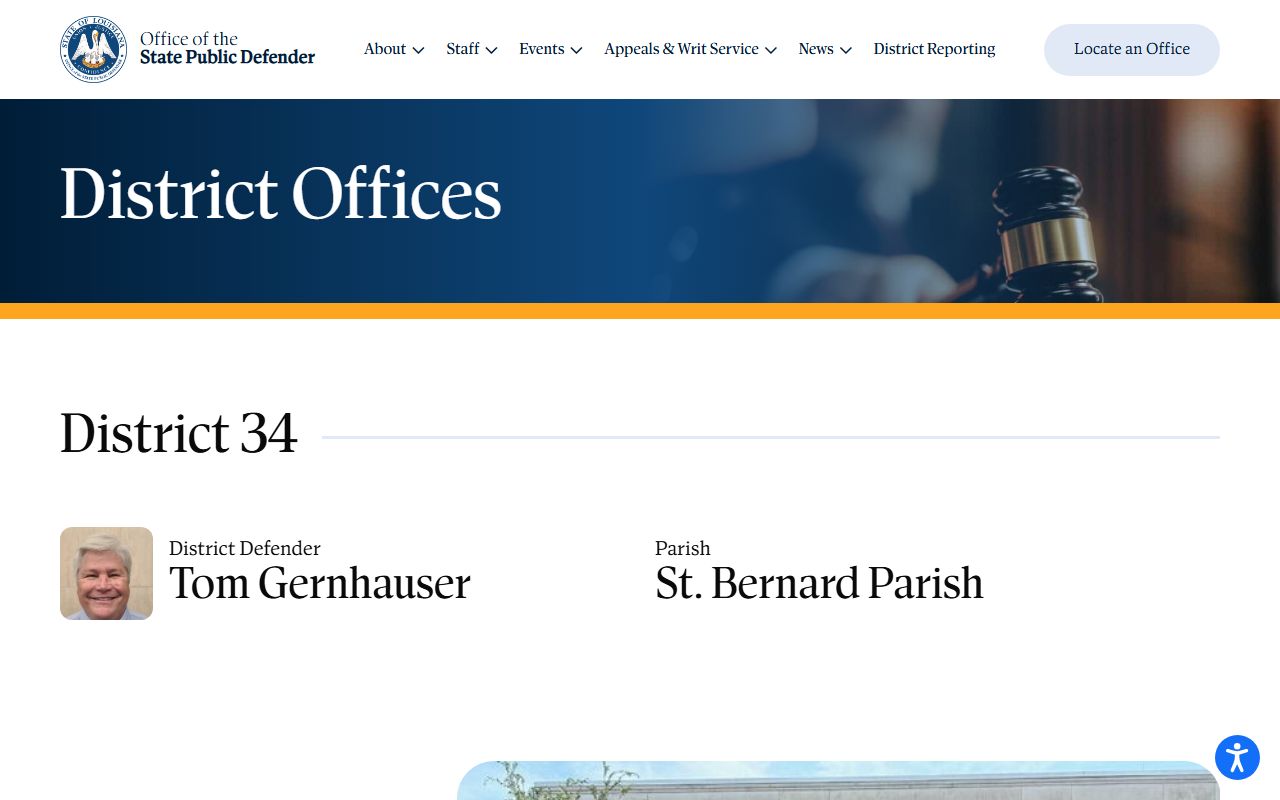This screenshot has width=1280, height=800.
Task: Click the District 34 heading
Action: pyautogui.click(x=179, y=434)
